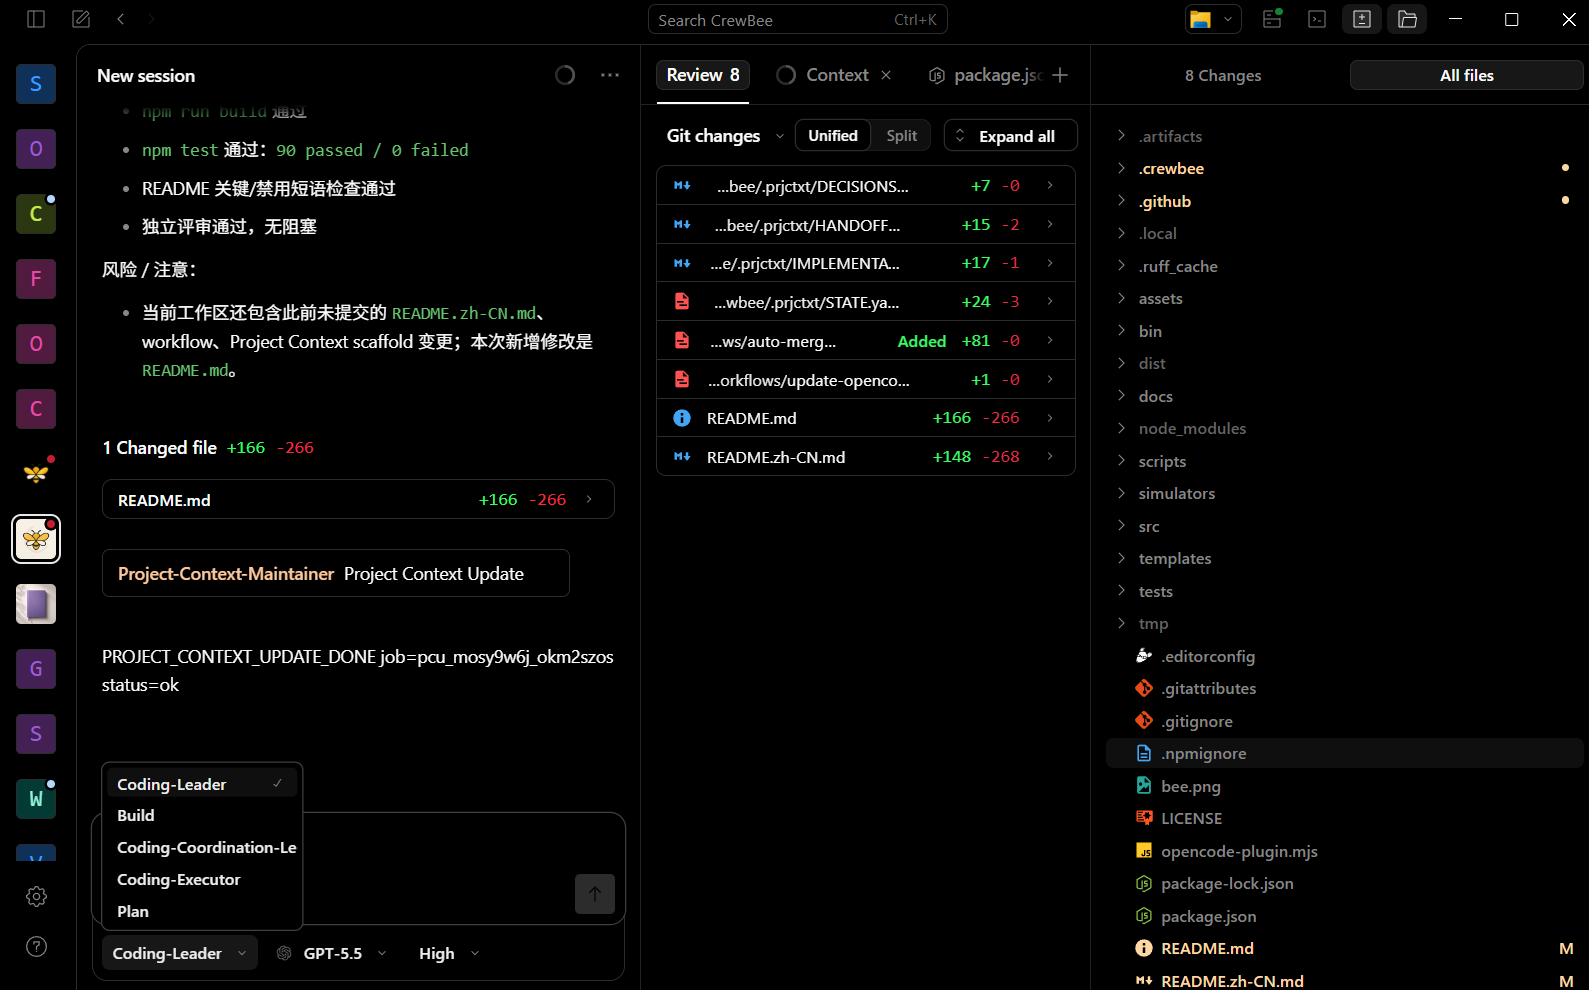Screen dimensions: 1589x990
Task: Click the file icon beside README.md in Git changes
Action: coord(682,418)
